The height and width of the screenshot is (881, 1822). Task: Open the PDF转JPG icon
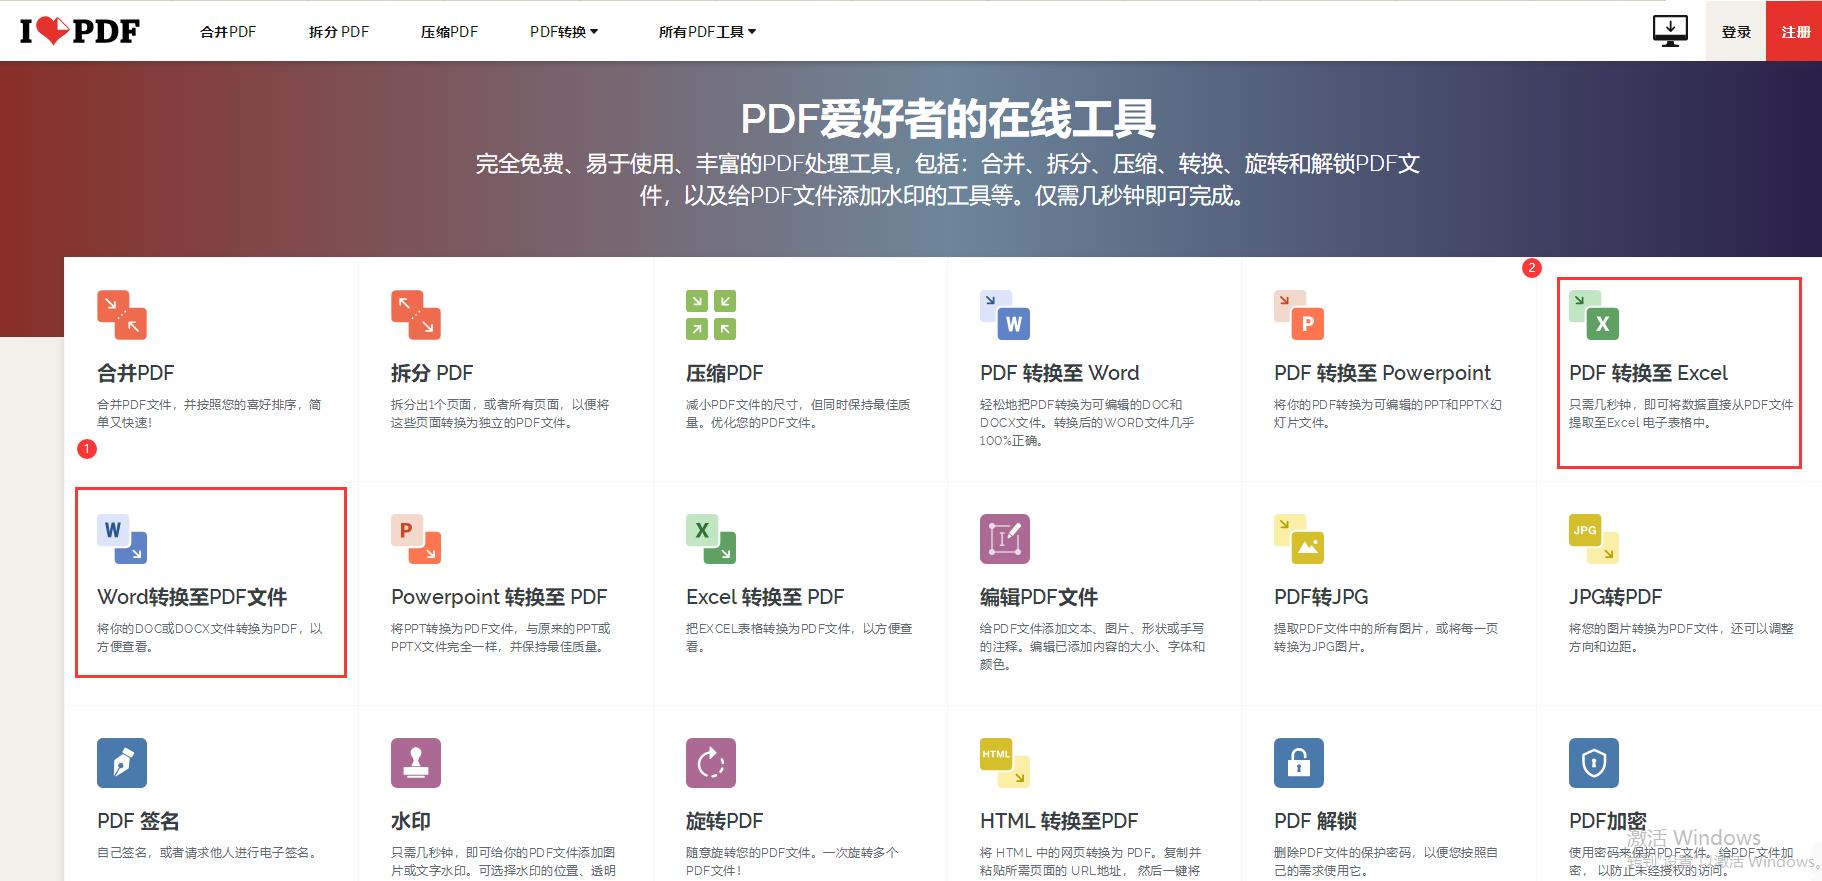tap(1299, 539)
